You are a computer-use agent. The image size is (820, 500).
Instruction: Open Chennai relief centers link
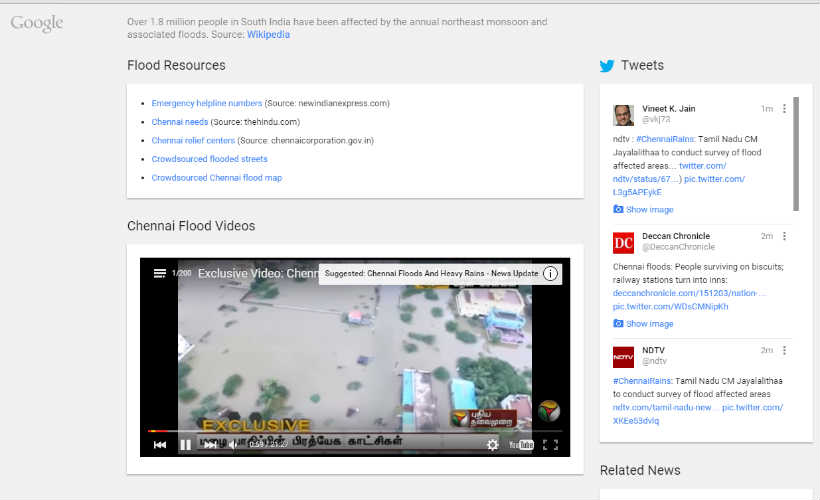[x=193, y=140]
